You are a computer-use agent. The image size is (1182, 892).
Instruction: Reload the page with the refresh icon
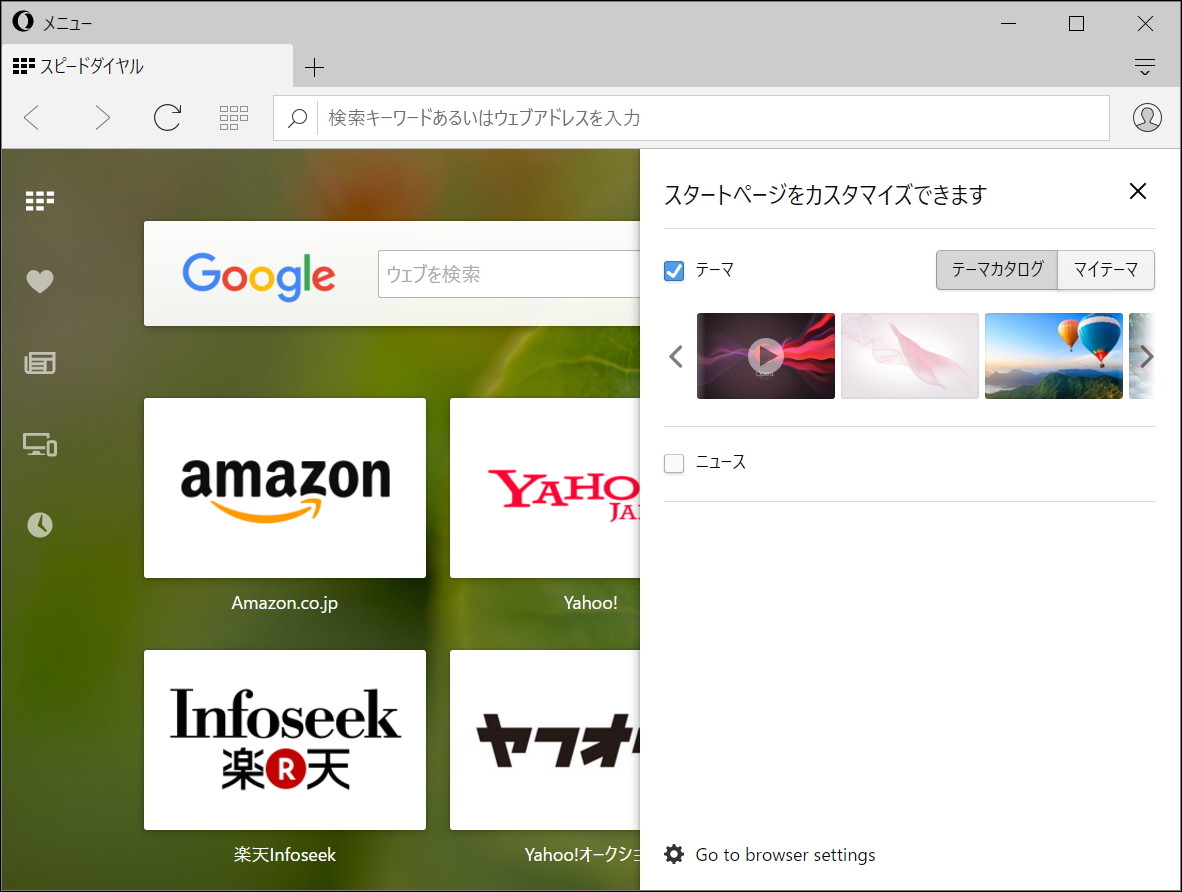click(x=167, y=117)
